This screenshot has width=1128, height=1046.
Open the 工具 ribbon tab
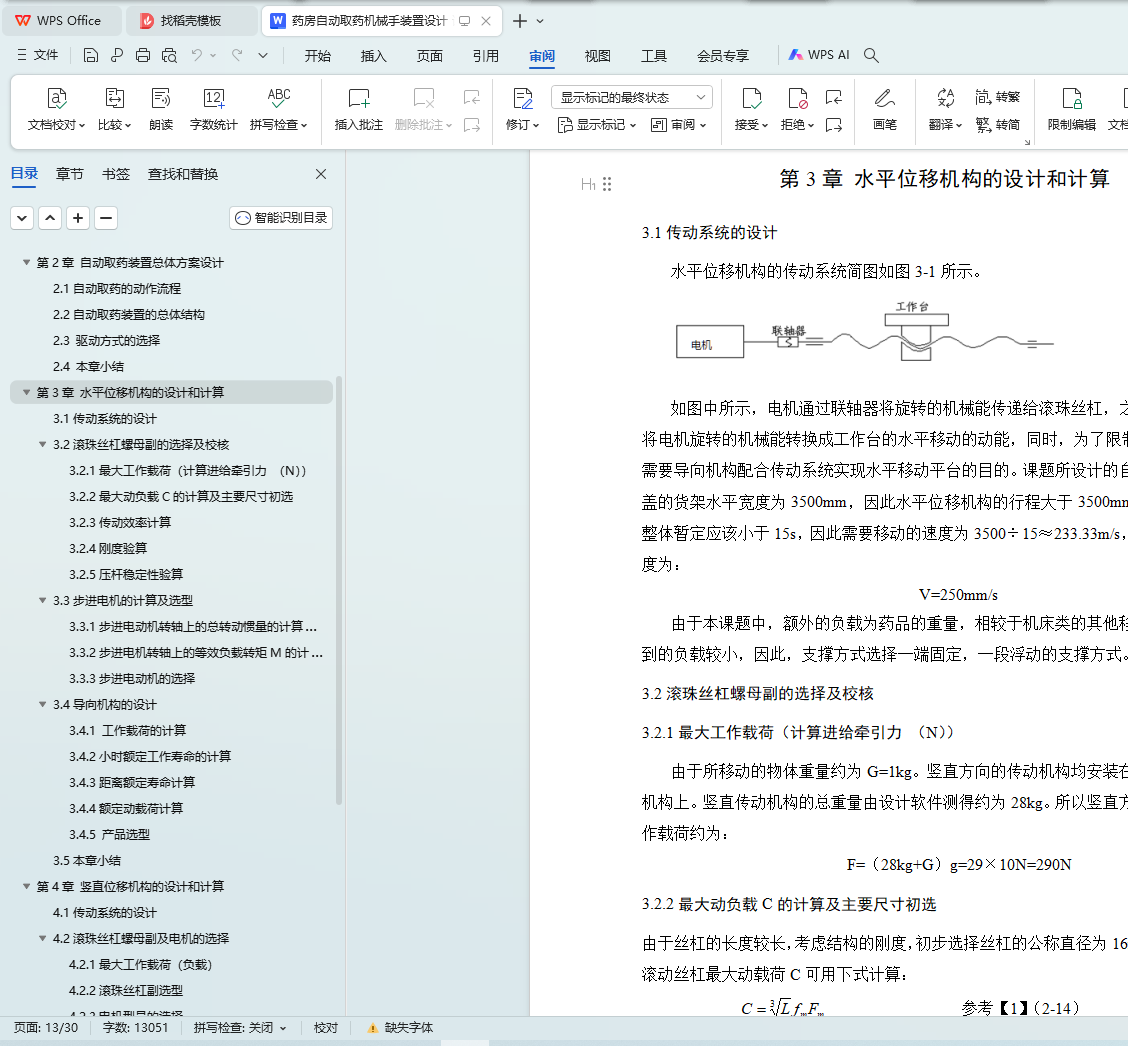(654, 55)
